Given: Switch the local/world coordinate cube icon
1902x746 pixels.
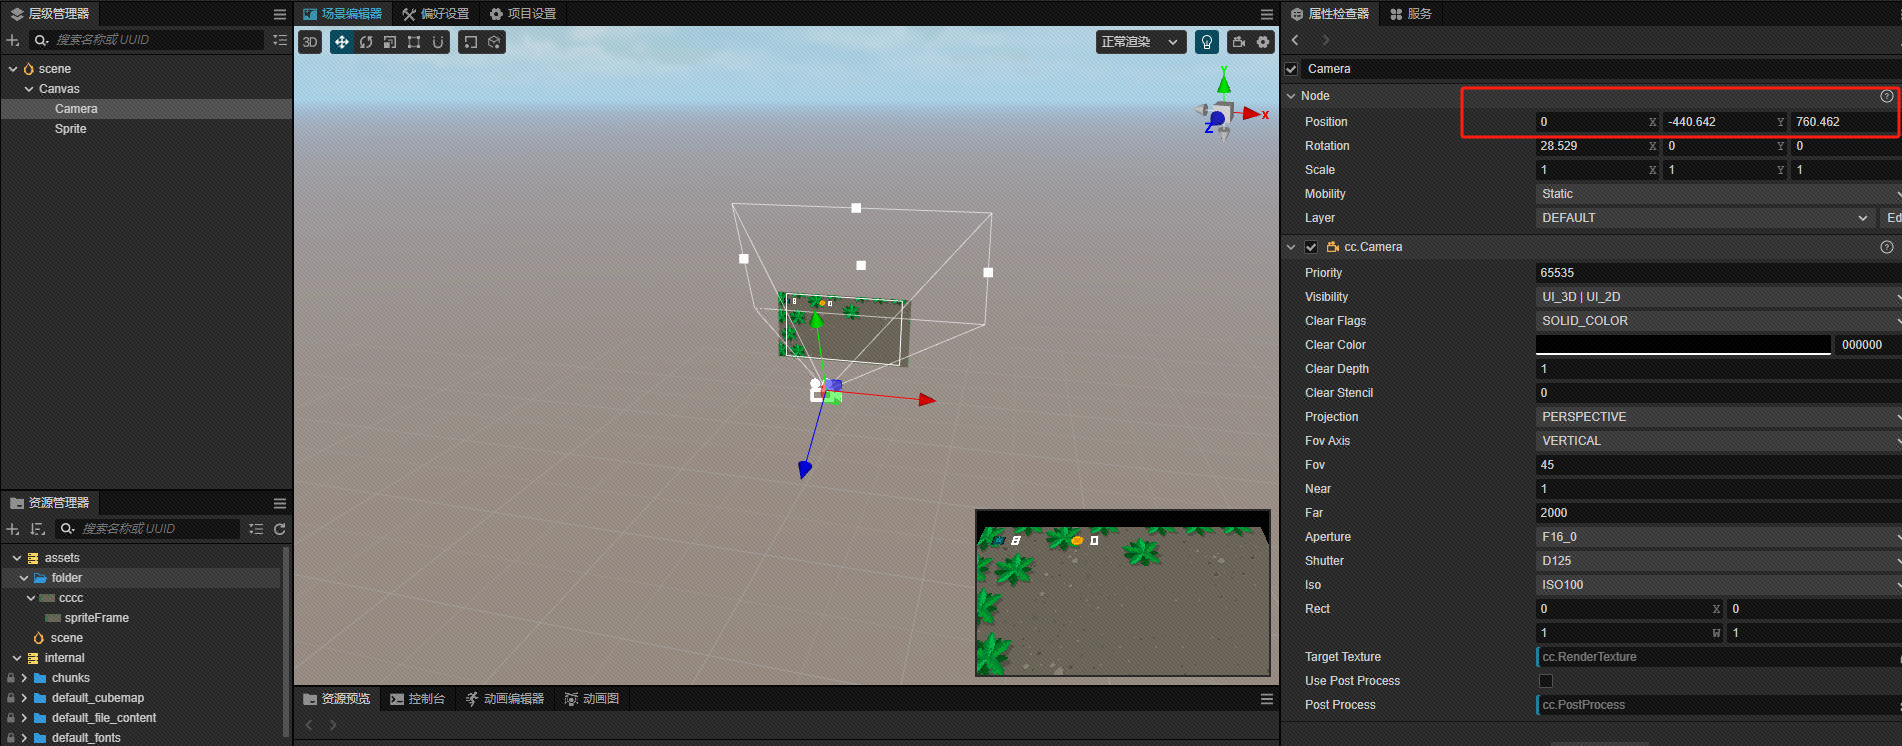Looking at the screenshot, I should point(494,42).
